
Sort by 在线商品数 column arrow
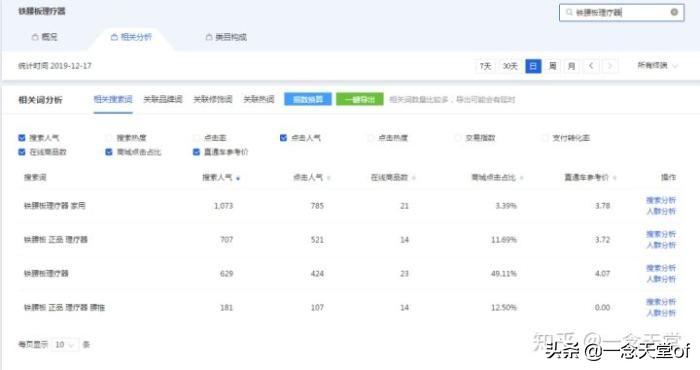coord(414,178)
